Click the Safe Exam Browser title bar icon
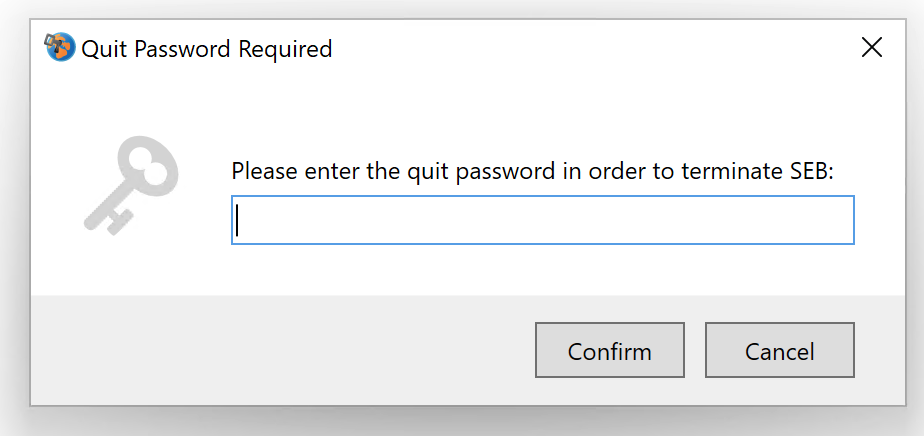924x436 pixels. click(x=60, y=48)
